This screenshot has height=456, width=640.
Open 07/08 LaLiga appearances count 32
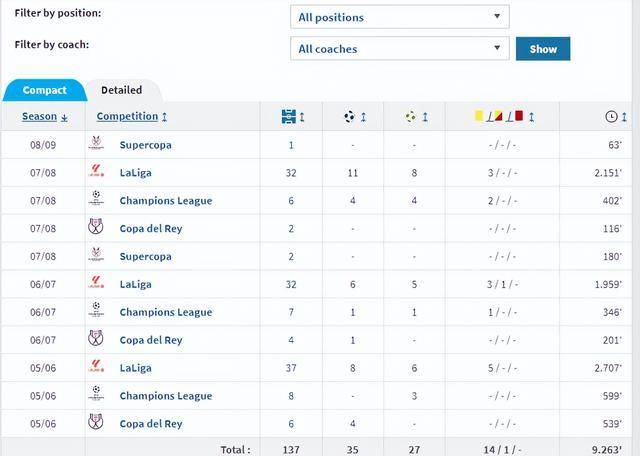[291, 173]
